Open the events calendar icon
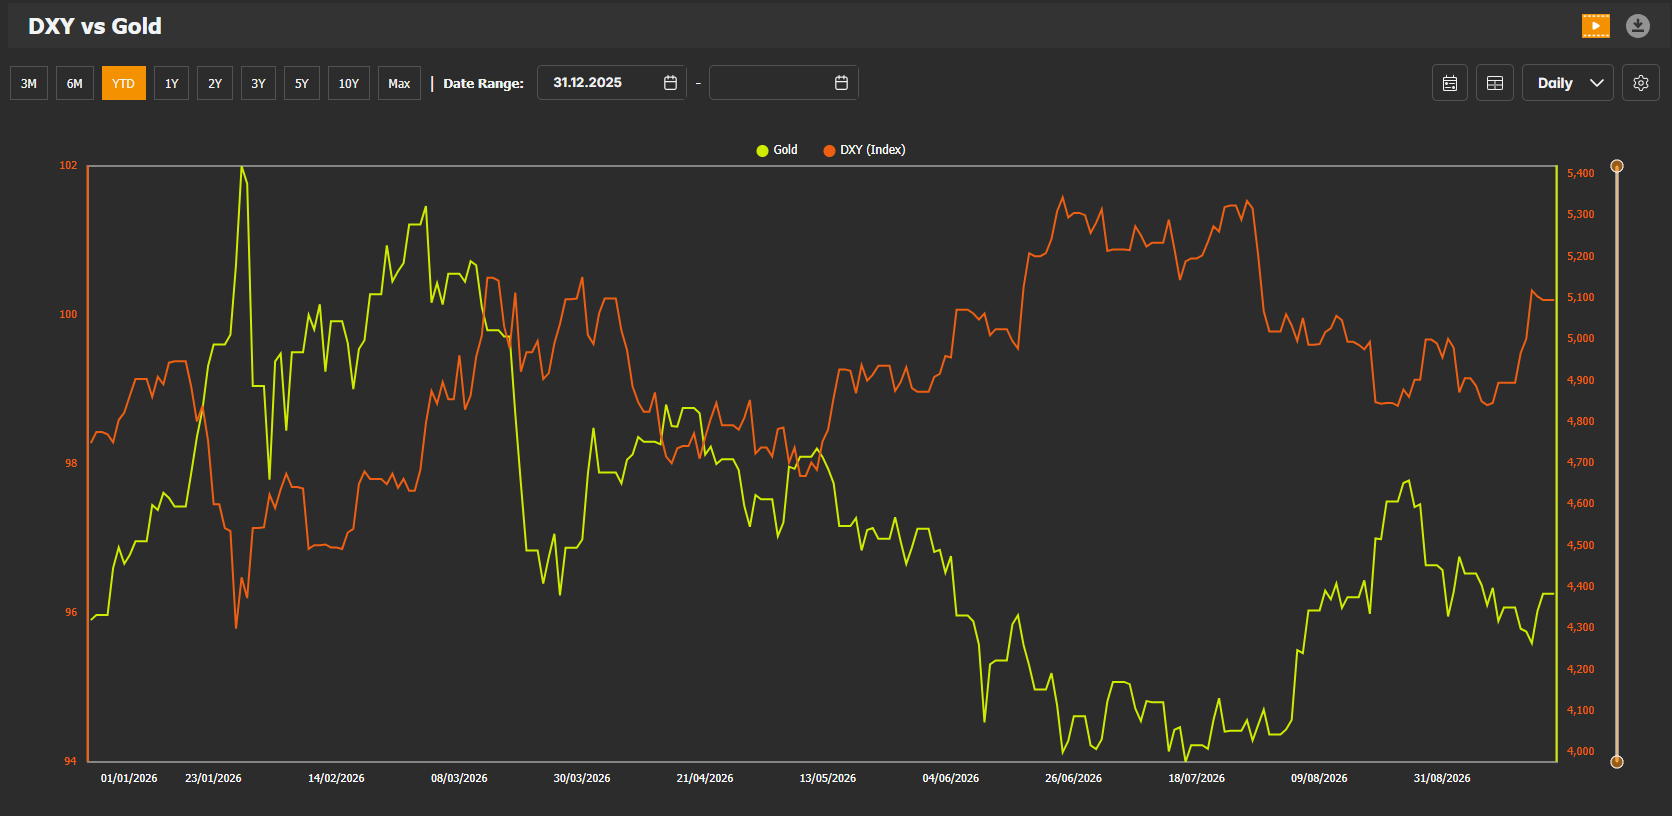The width and height of the screenshot is (1672, 816). coord(1450,83)
